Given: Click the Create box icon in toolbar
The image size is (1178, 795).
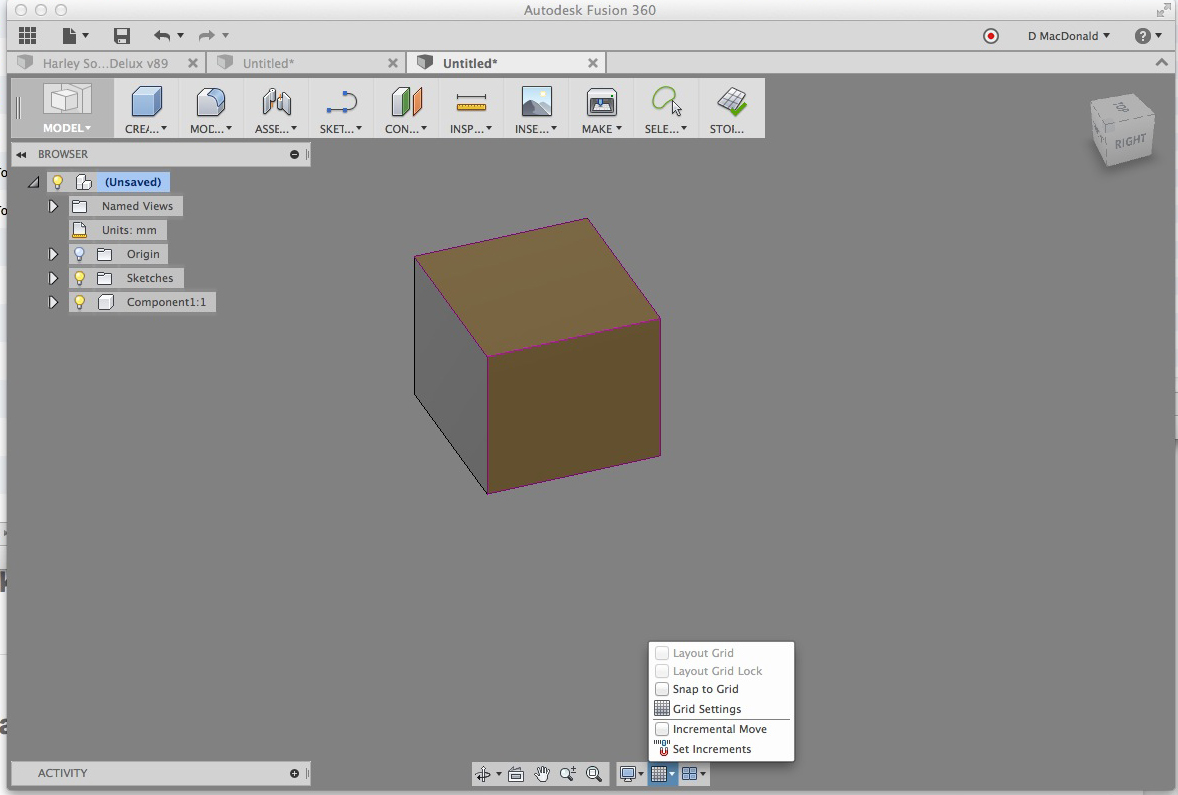Looking at the screenshot, I should click(x=146, y=103).
